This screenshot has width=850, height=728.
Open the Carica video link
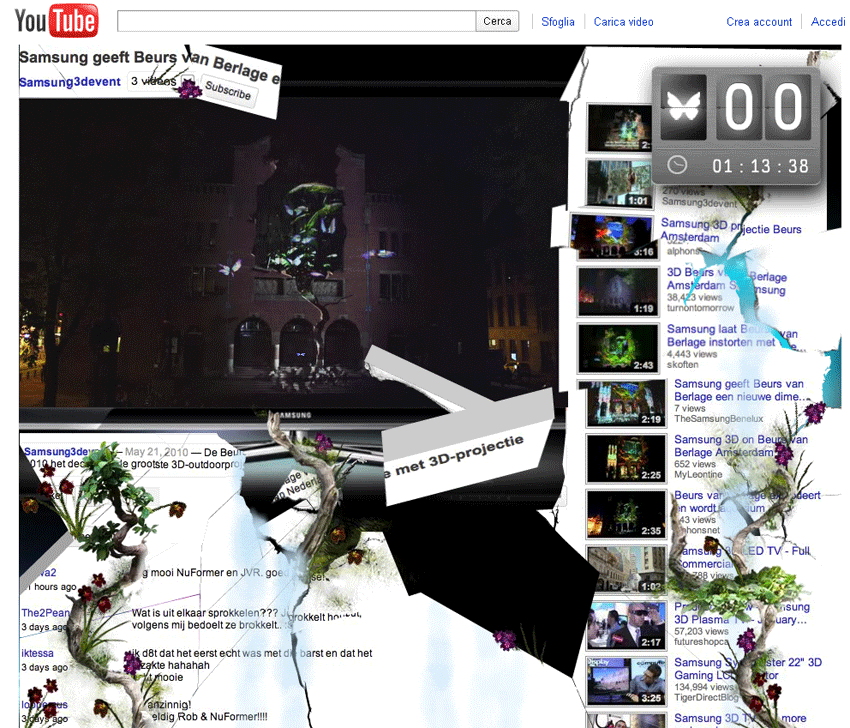(623, 22)
